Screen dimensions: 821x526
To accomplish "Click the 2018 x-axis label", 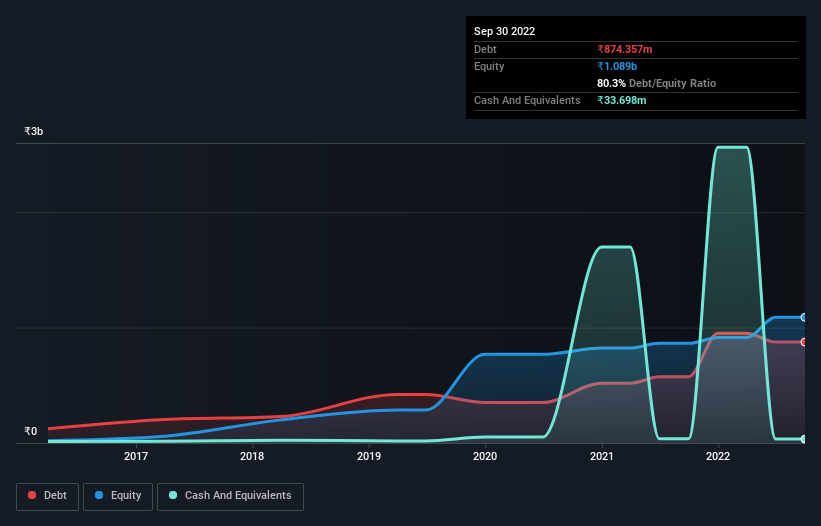I will click(252, 456).
